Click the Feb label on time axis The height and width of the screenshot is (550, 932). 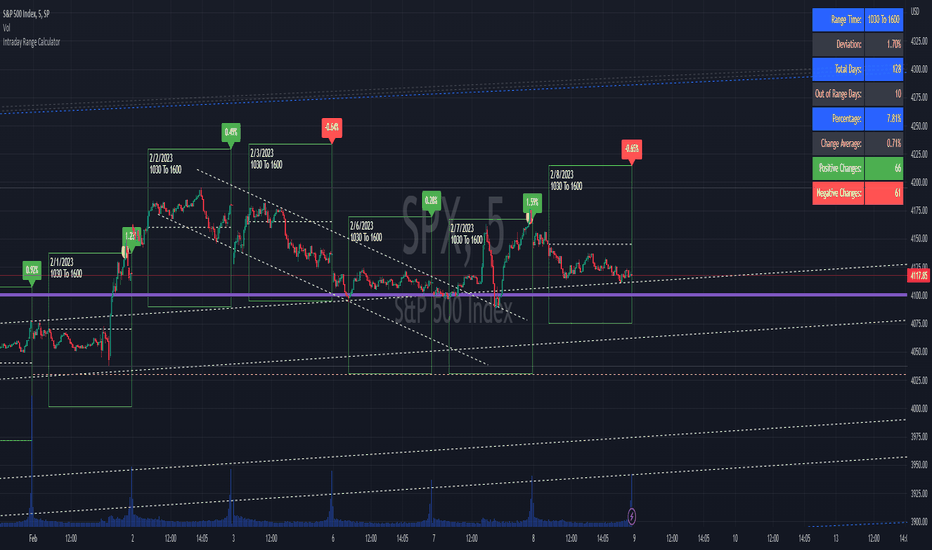pos(33,538)
